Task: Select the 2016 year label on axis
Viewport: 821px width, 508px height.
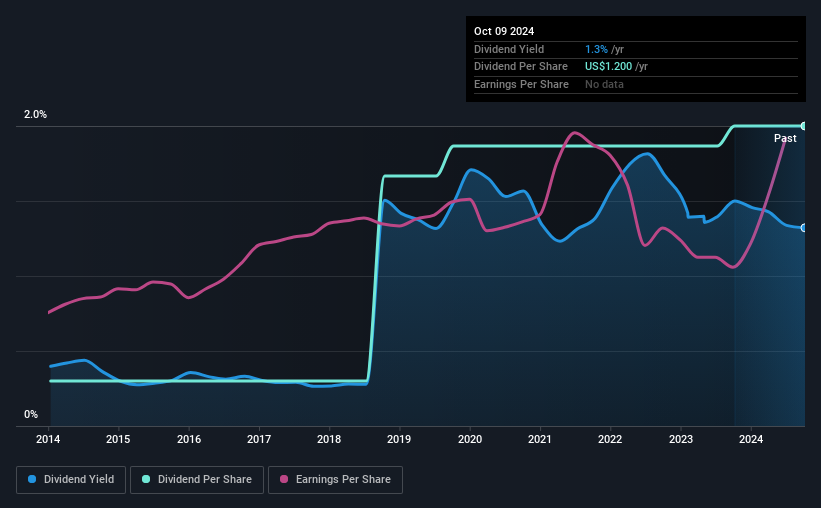Action: click(189, 439)
